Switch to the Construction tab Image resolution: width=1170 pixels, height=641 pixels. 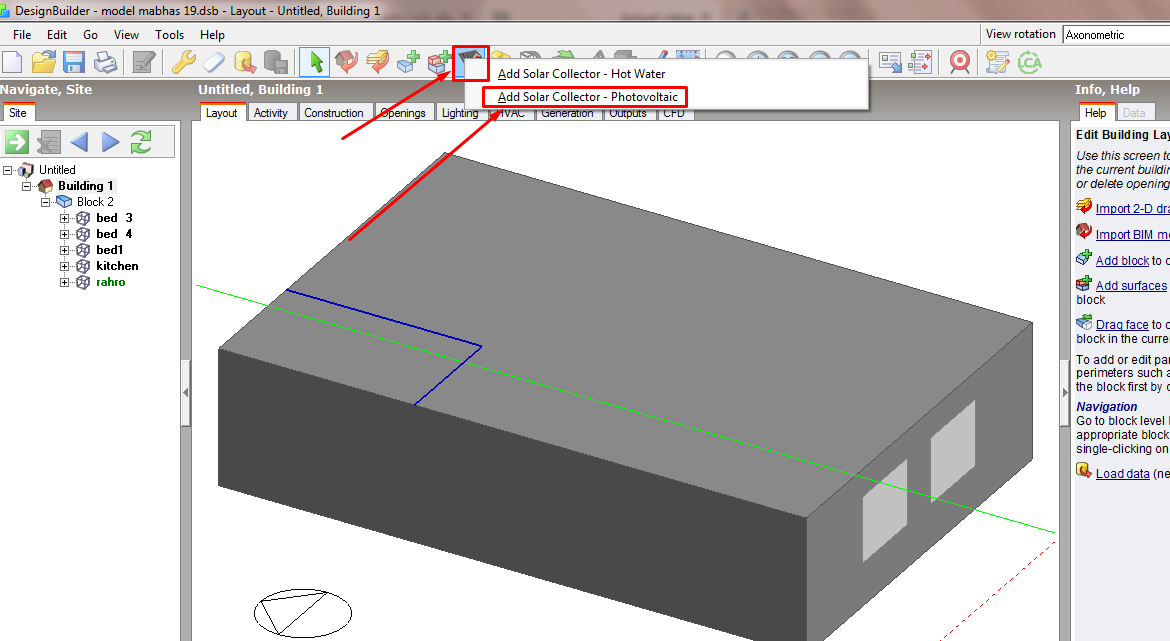334,113
